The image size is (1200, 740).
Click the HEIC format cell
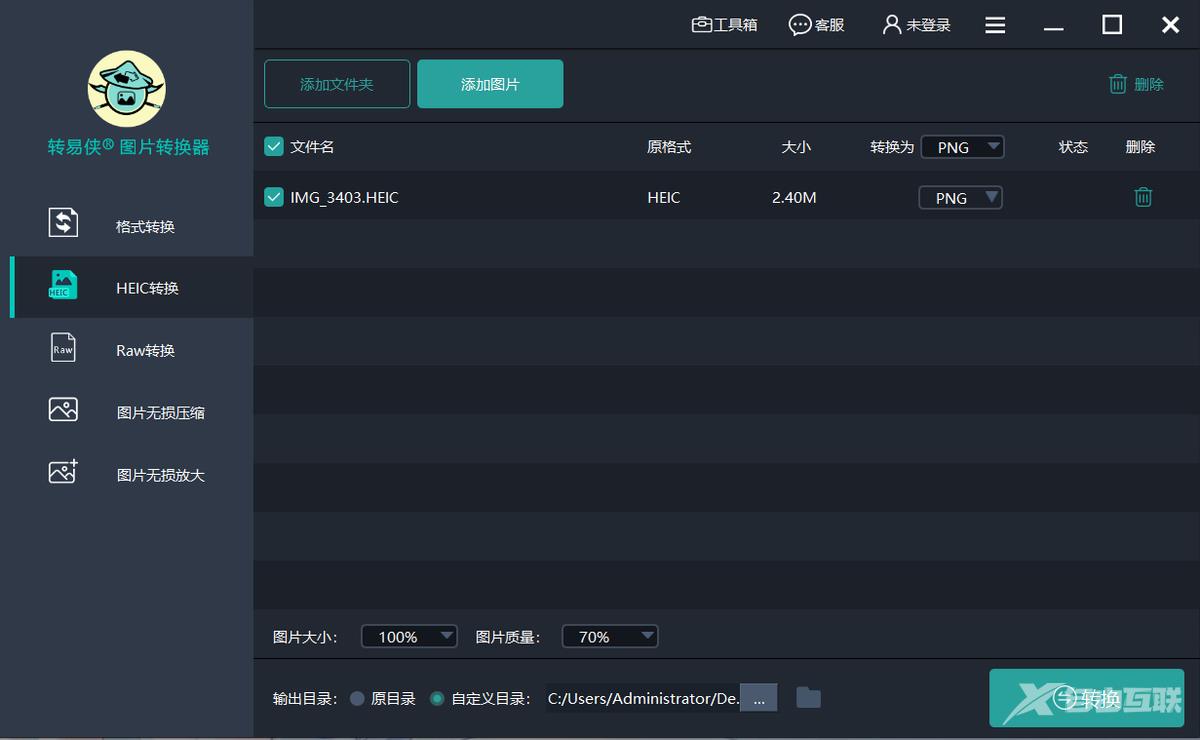pyautogui.click(x=664, y=198)
